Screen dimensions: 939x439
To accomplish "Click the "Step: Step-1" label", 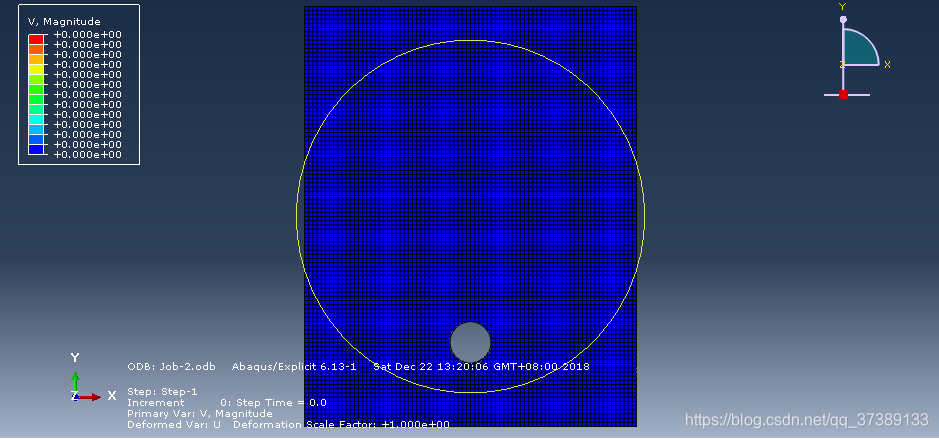I will point(162,391).
